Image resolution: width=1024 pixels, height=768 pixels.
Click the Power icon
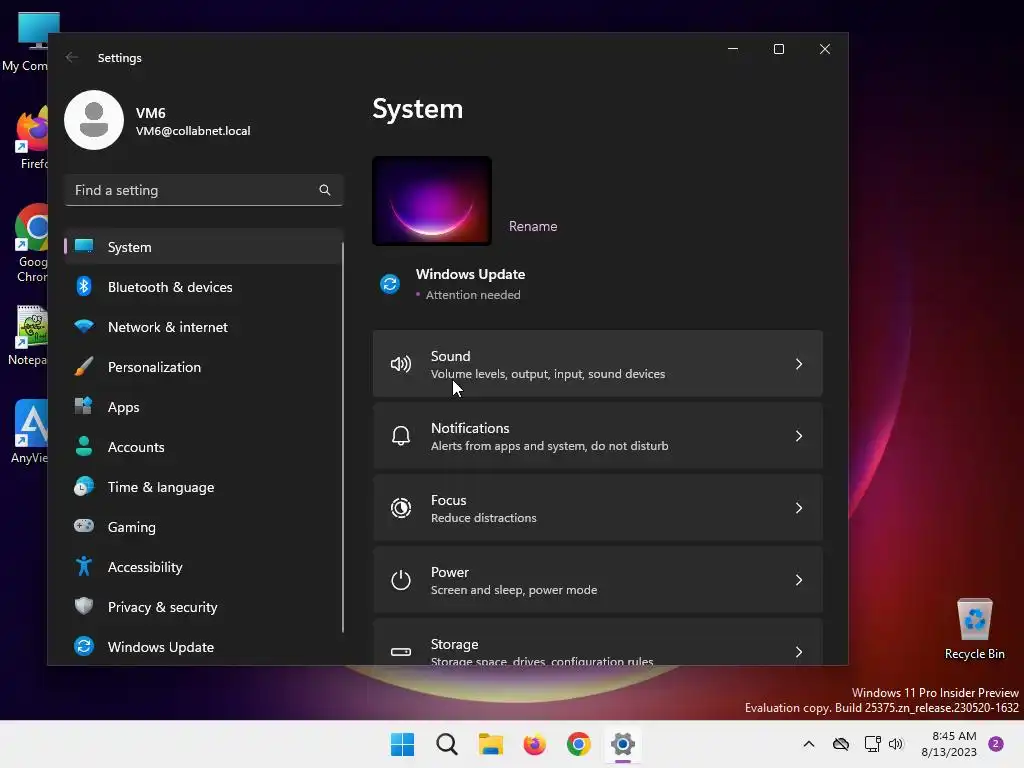point(400,580)
